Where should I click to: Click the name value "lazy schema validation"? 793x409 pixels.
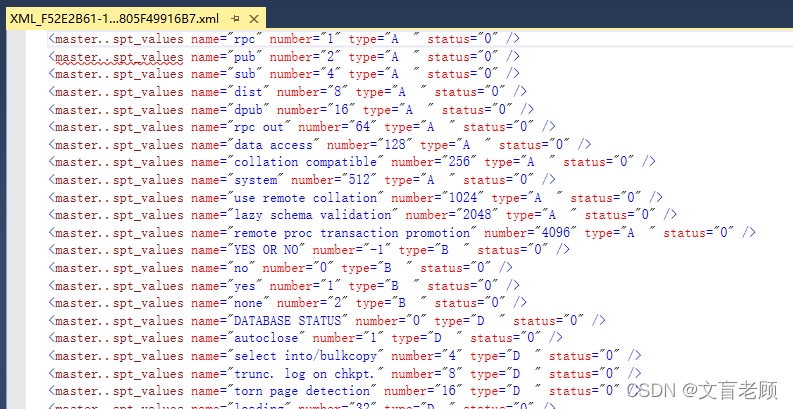313,215
